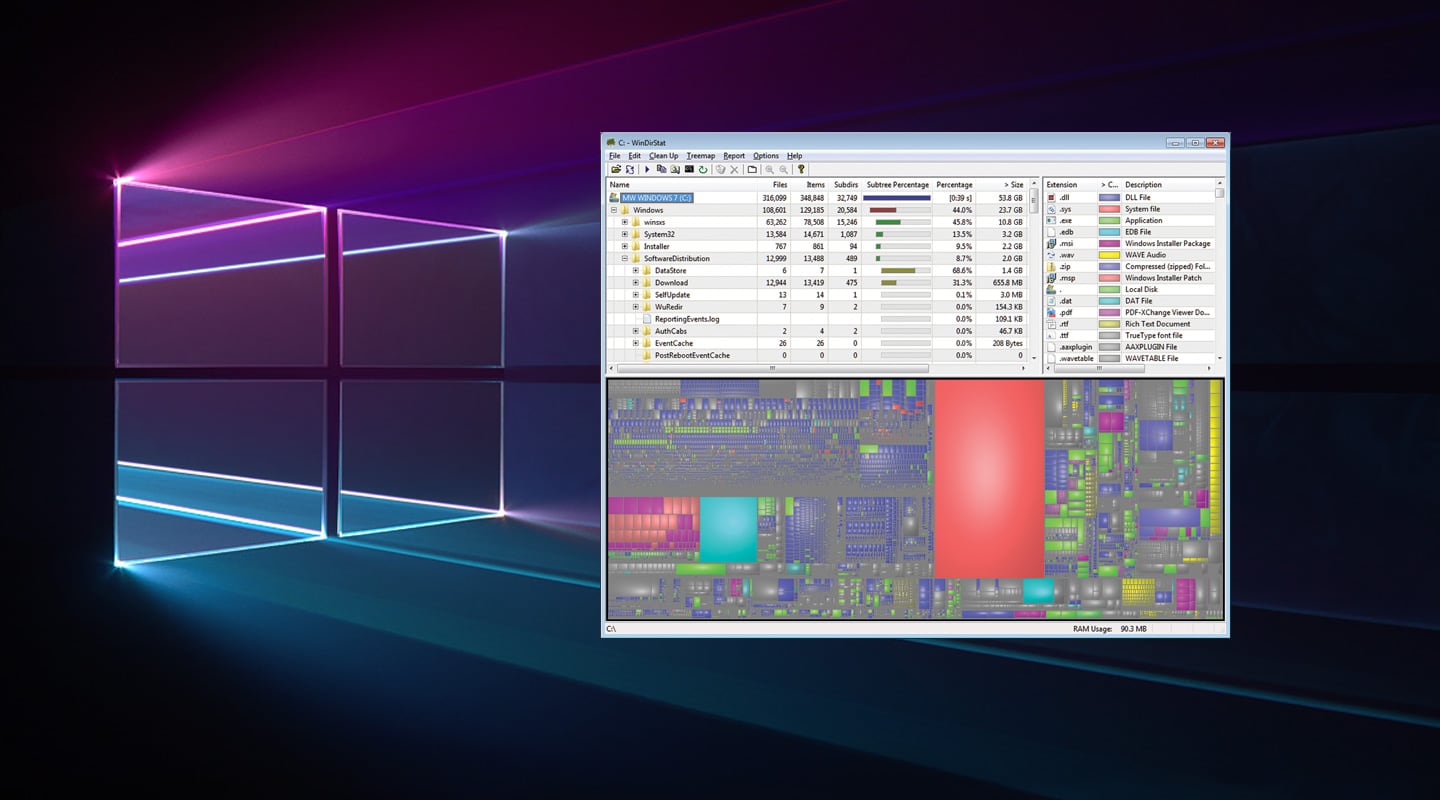
Task: Click the Command Prompt Here toolbar icon
Action: (x=689, y=169)
